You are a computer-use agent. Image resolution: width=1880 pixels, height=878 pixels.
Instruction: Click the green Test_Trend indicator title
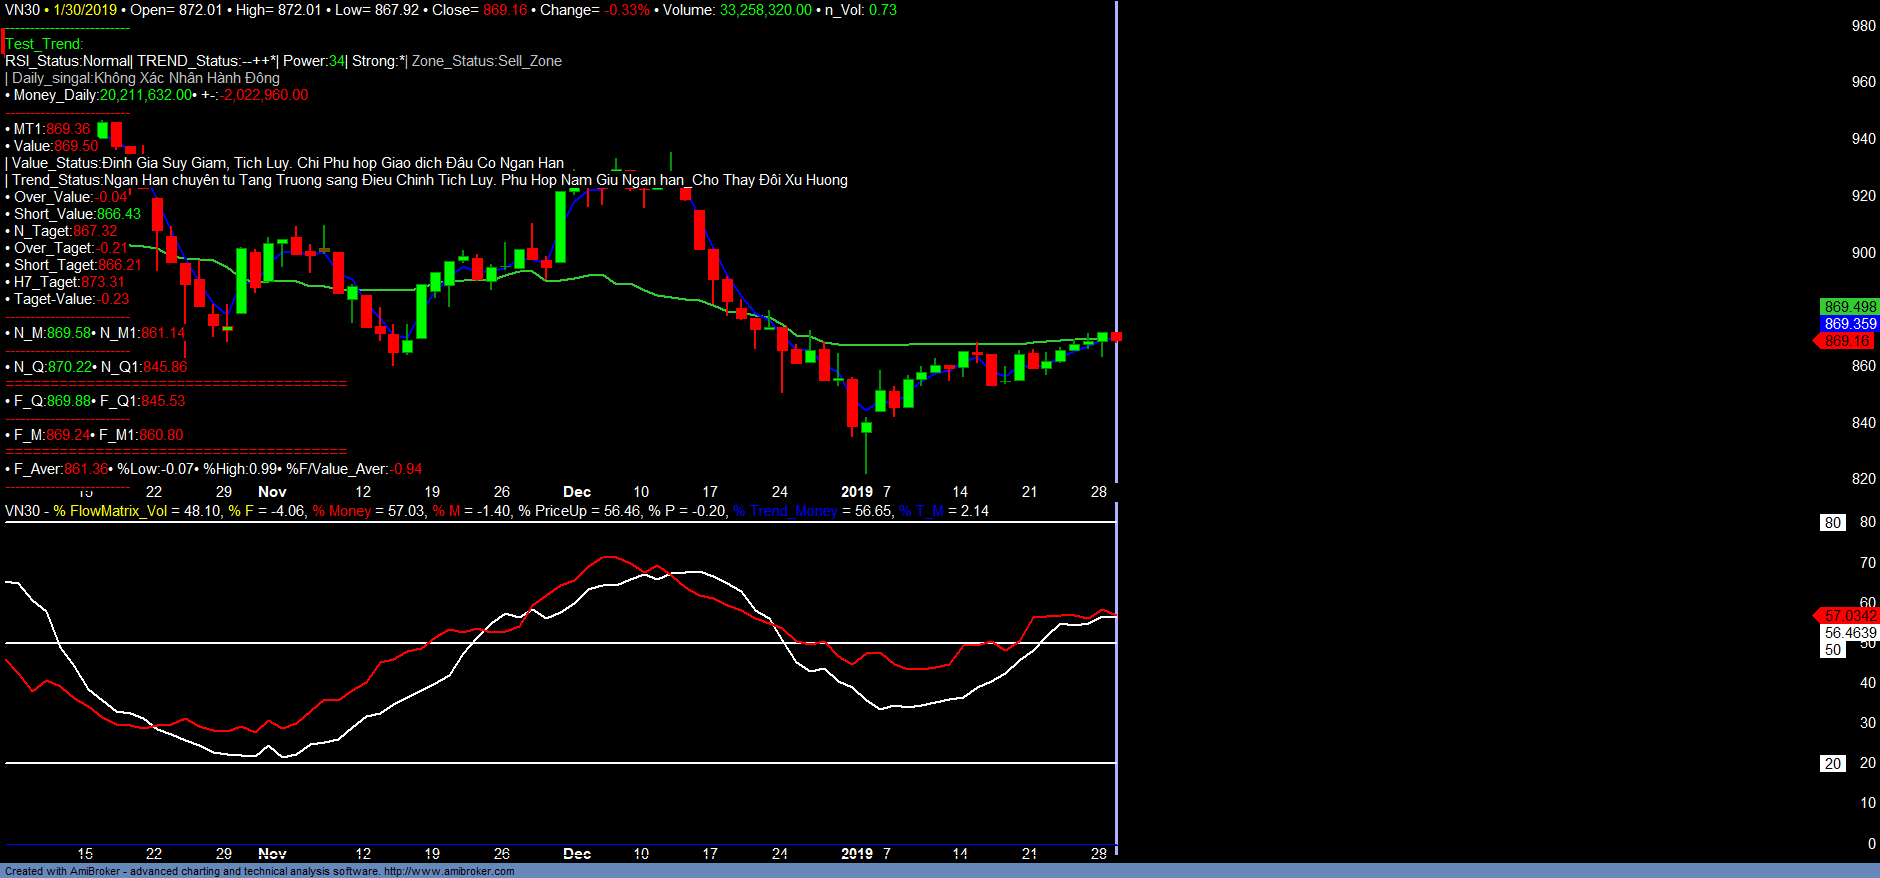point(44,44)
